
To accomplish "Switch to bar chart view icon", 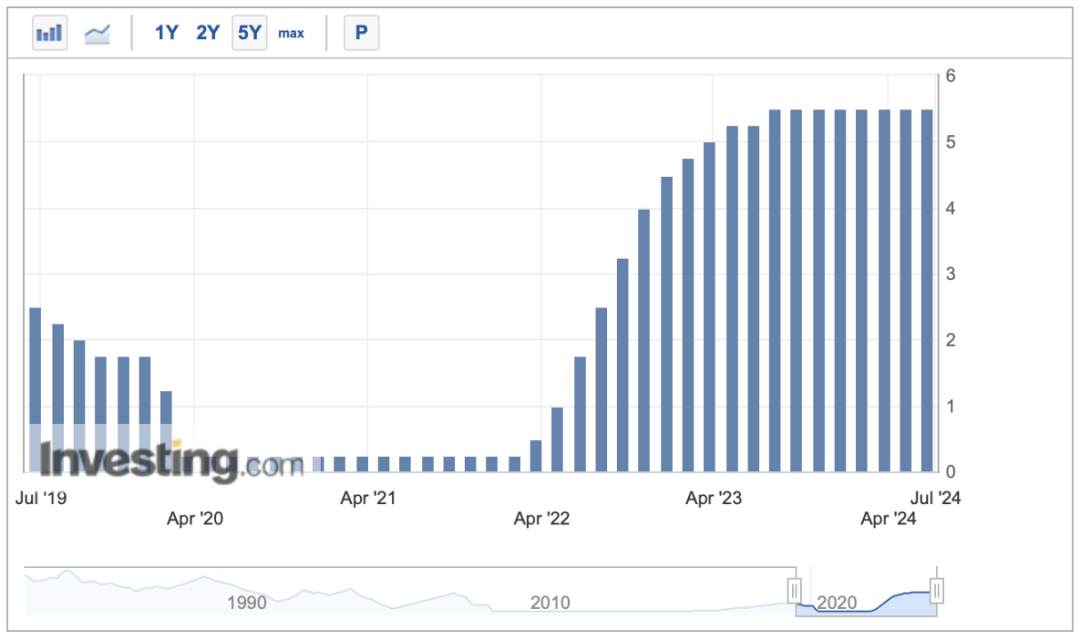I will click(x=49, y=33).
